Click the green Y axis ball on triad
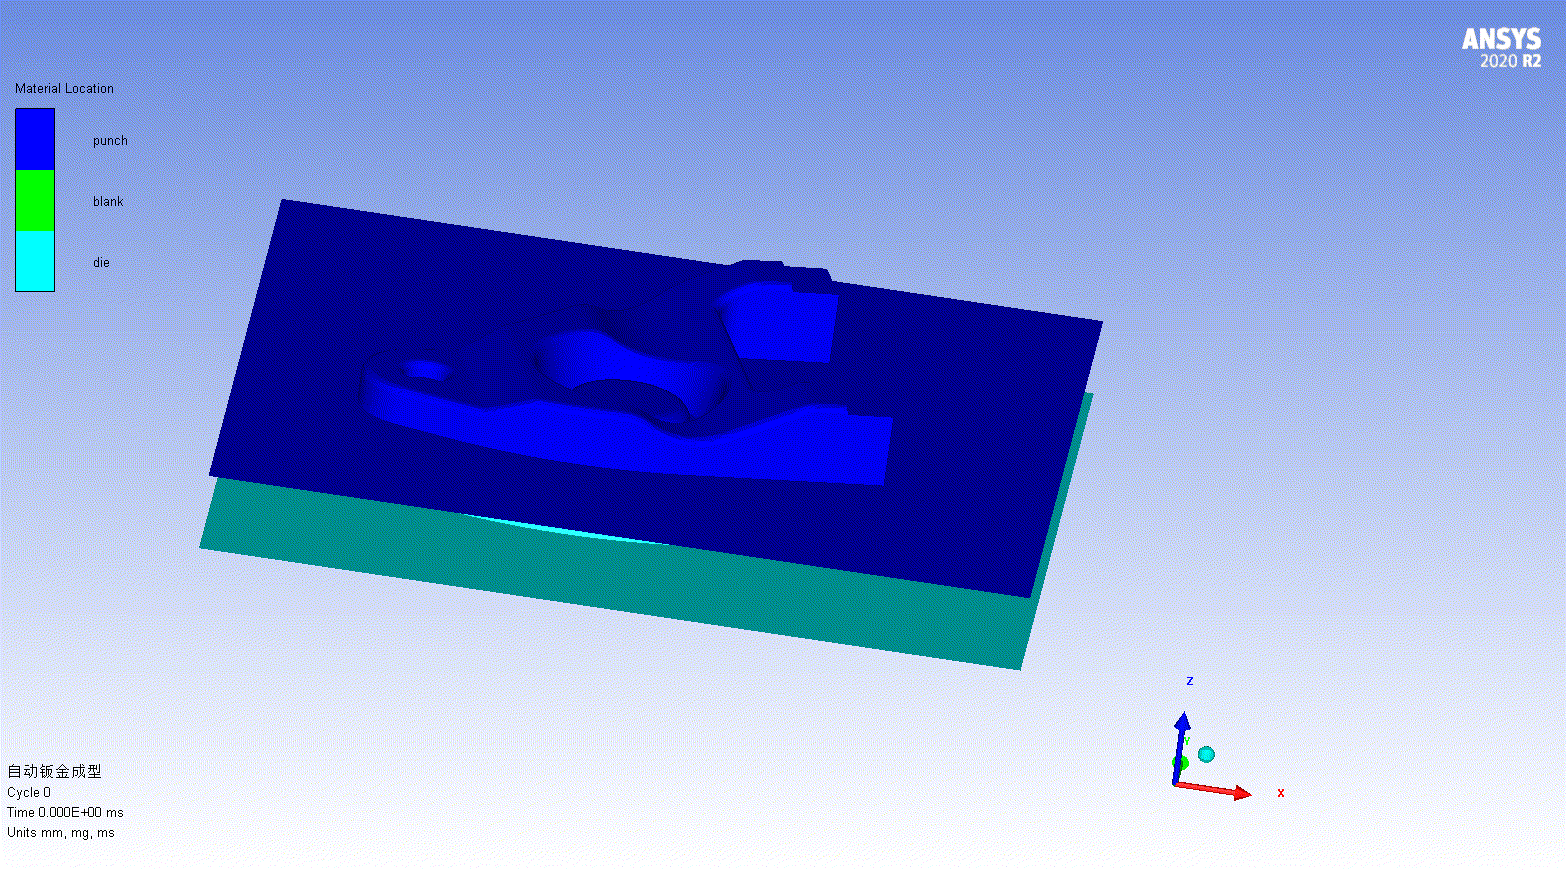This screenshot has width=1566, height=871. tap(1180, 763)
